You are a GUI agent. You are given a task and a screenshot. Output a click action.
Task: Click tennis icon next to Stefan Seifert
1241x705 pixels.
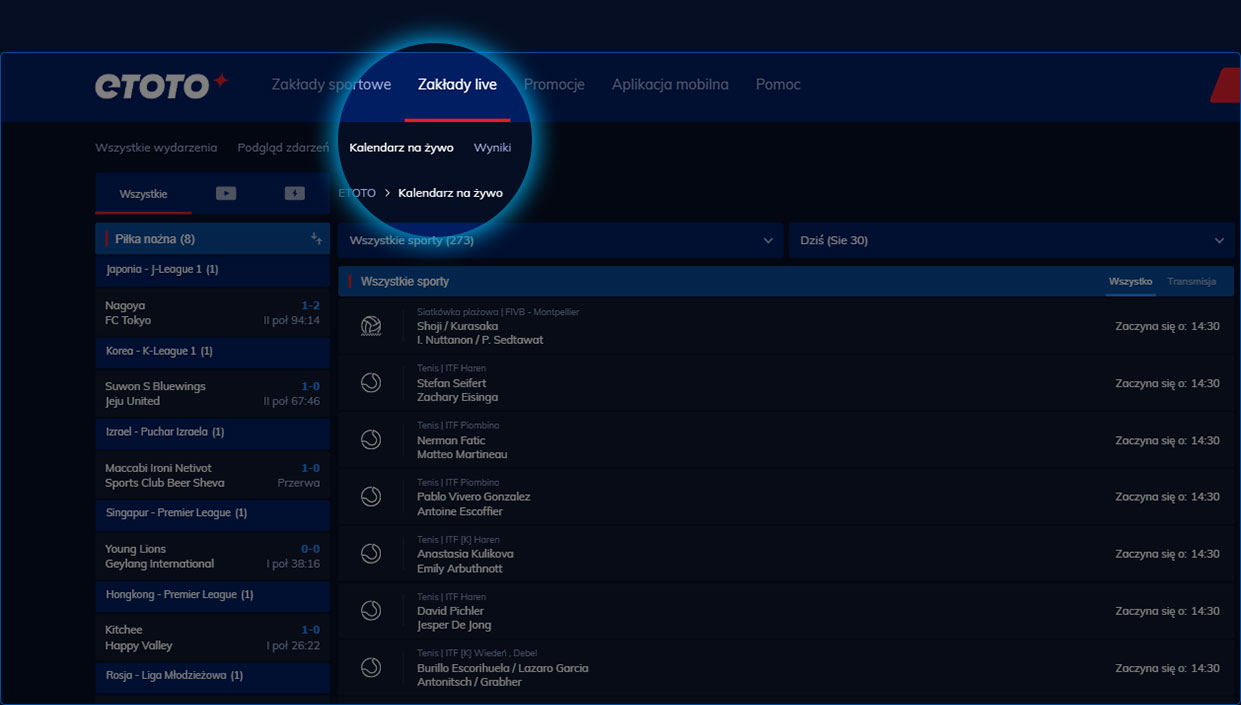371,383
